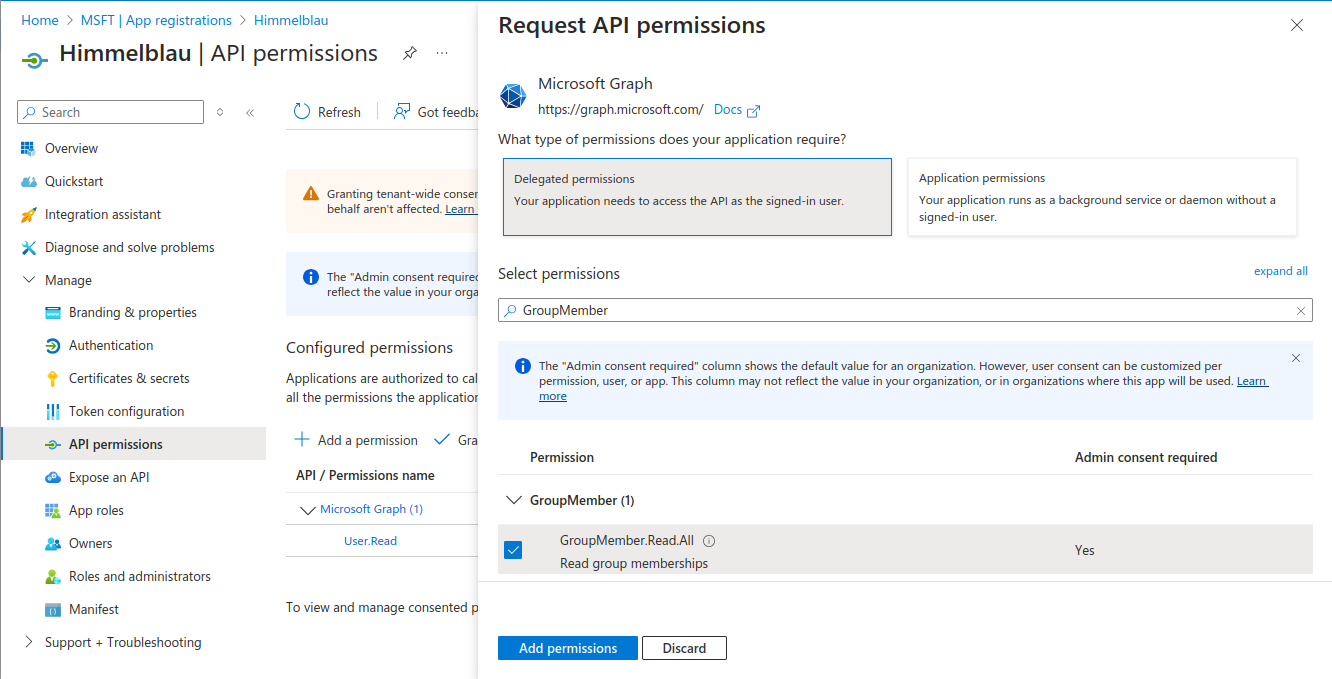Click the Quickstart cloud icon
The width and height of the screenshot is (1332, 679).
[x=28, y=181]
